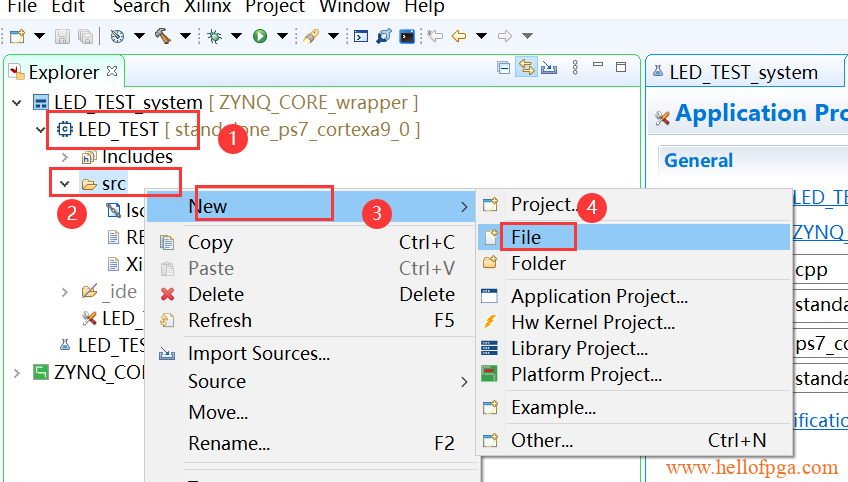Open the Window menu

[x=354, y=6]
